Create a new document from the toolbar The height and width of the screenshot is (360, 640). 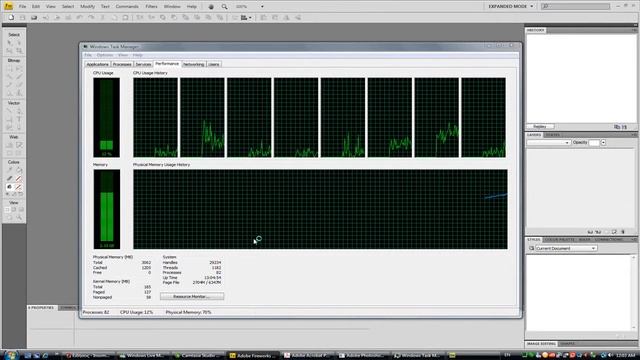click(x=11, y=18)
